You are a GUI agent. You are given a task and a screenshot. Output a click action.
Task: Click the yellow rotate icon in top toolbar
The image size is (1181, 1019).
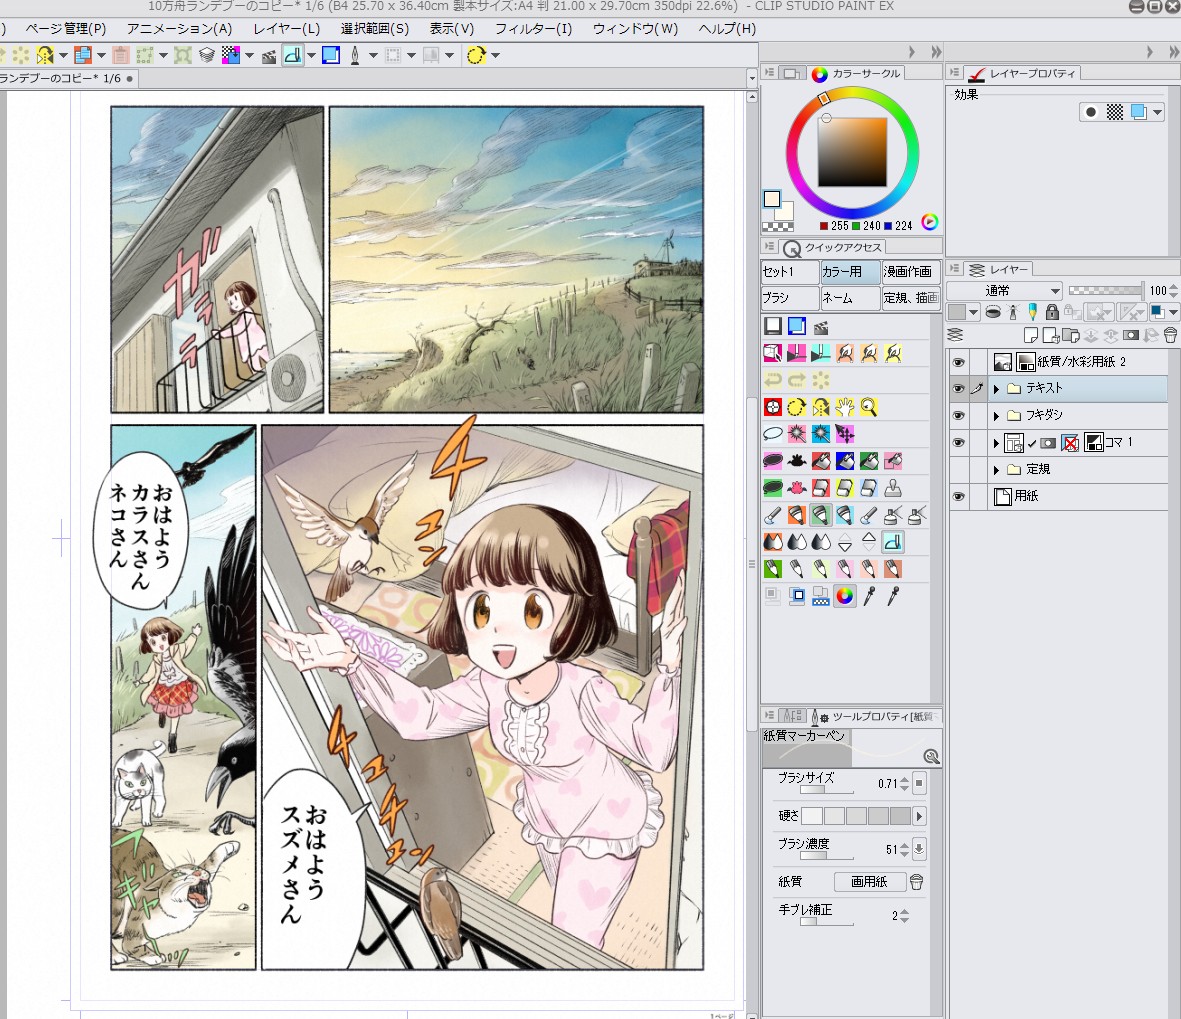point(475,55)
